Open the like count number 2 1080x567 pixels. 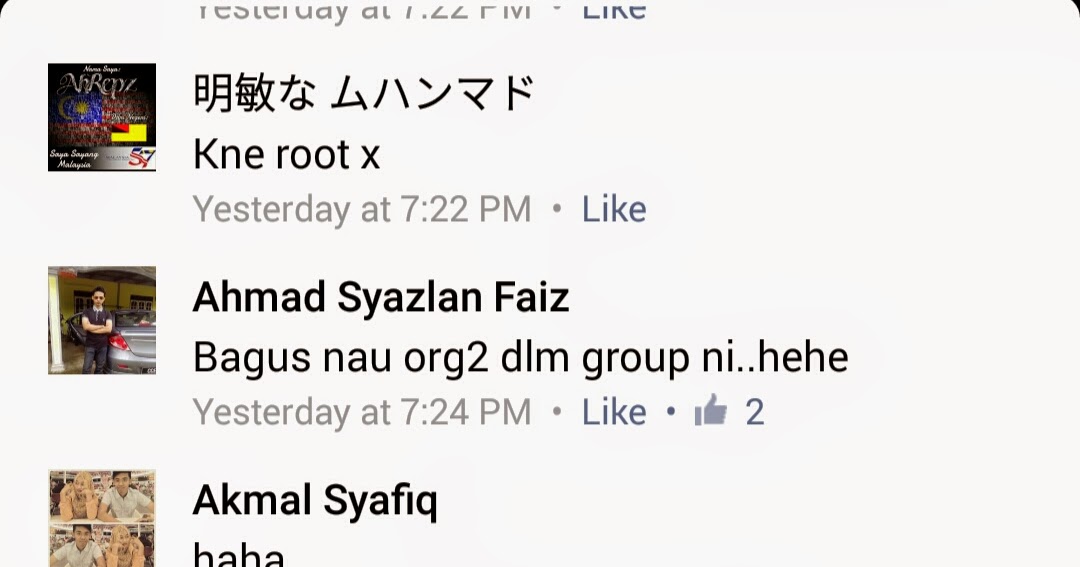755,412
